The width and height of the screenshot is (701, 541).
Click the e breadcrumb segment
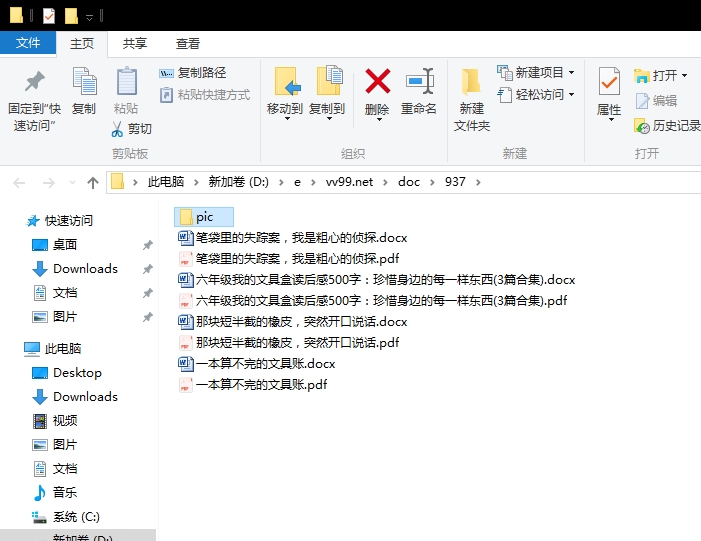[x=297, y=182]
